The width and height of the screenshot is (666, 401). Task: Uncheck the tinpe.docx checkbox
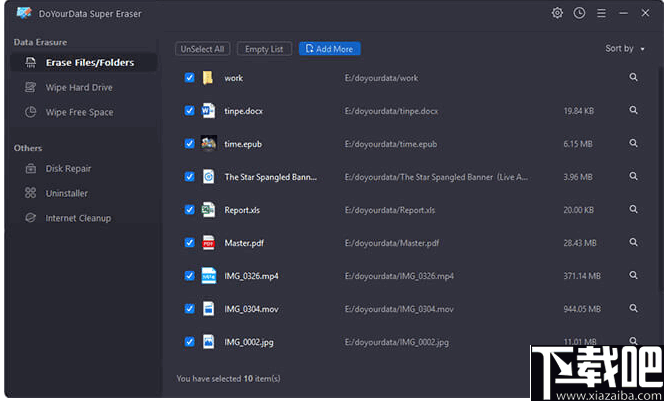(x=189, y=110)
